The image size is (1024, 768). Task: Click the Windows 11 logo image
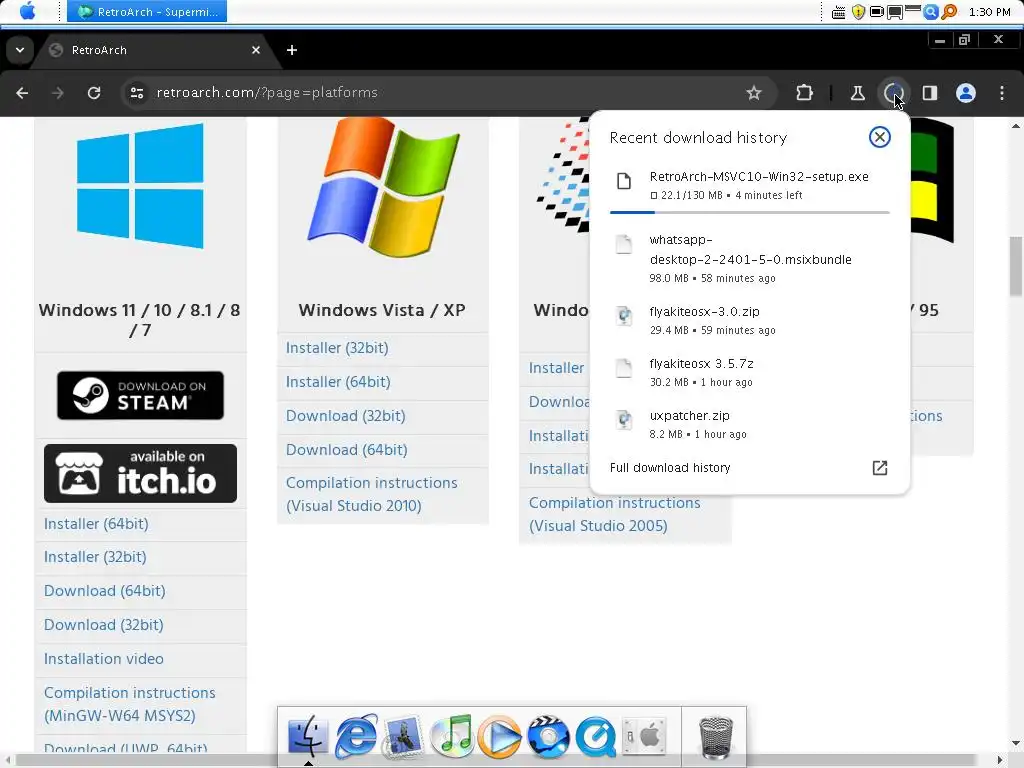pyautogui.click(x=140, y=186)
